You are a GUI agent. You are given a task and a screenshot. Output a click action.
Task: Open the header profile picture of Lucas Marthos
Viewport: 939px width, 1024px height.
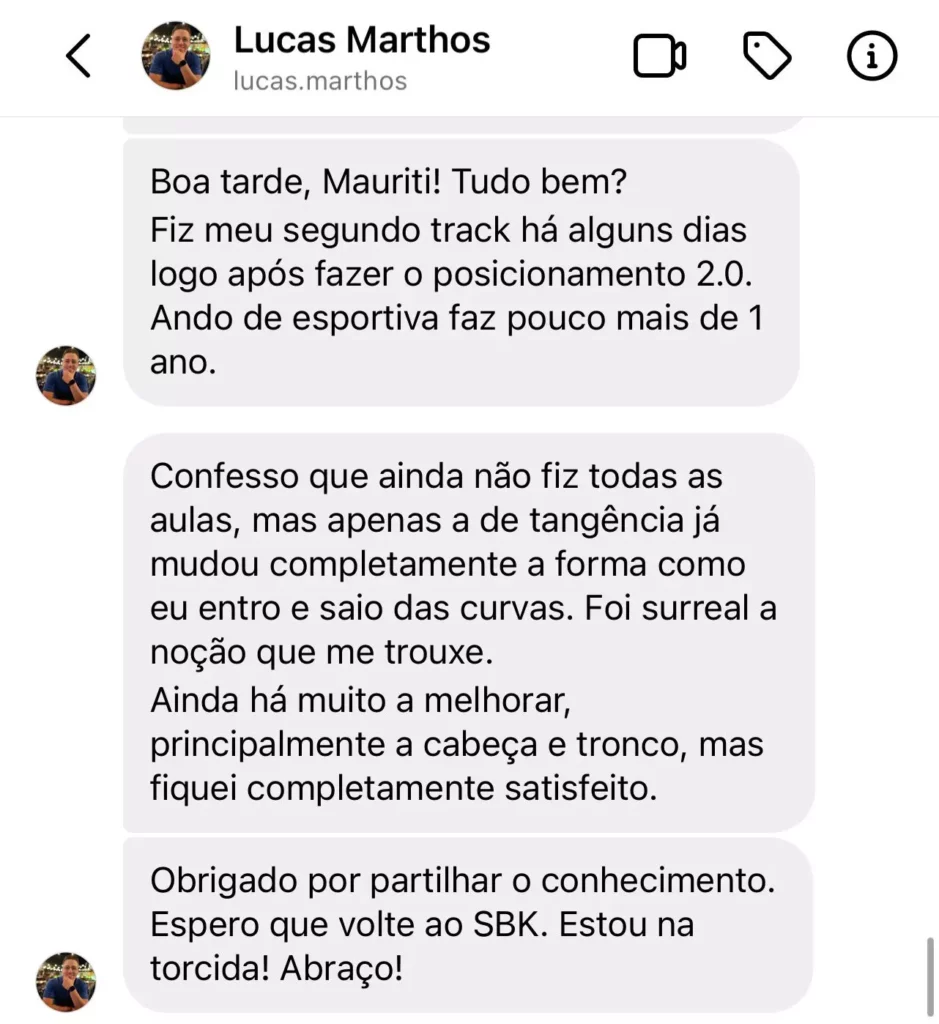click(176, 56)
